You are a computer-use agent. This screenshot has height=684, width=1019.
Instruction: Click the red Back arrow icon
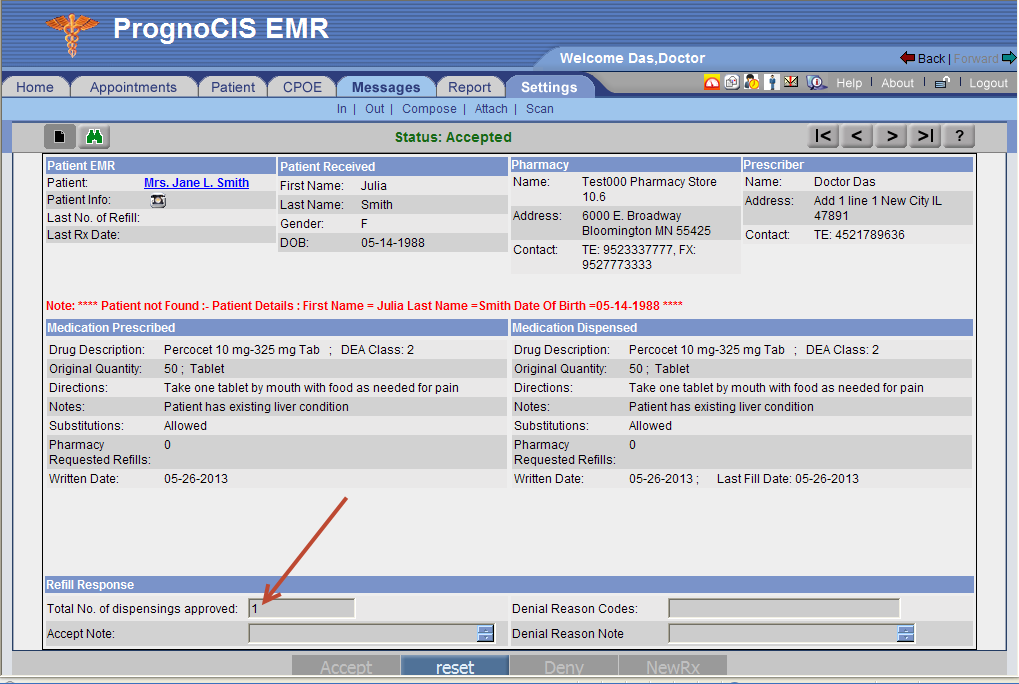tap(907, 58)
